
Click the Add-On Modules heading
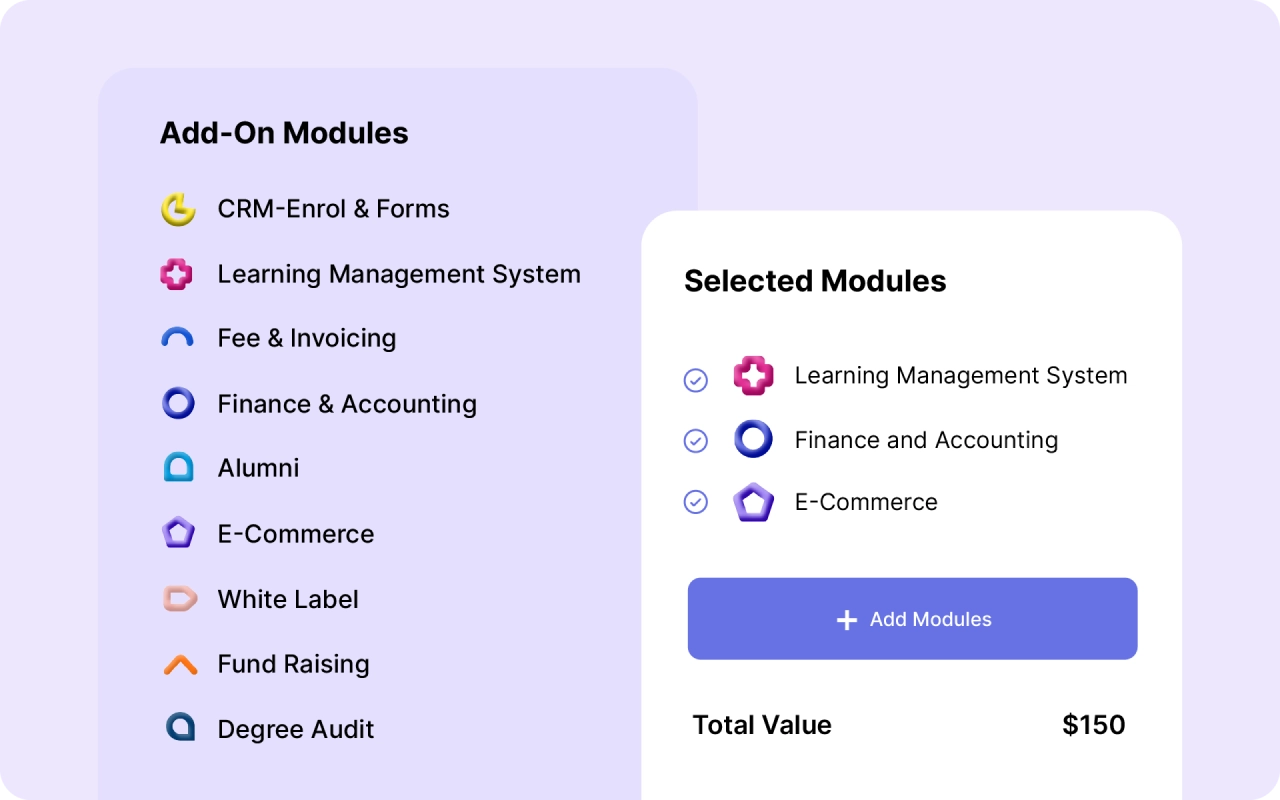pos(284,132)
